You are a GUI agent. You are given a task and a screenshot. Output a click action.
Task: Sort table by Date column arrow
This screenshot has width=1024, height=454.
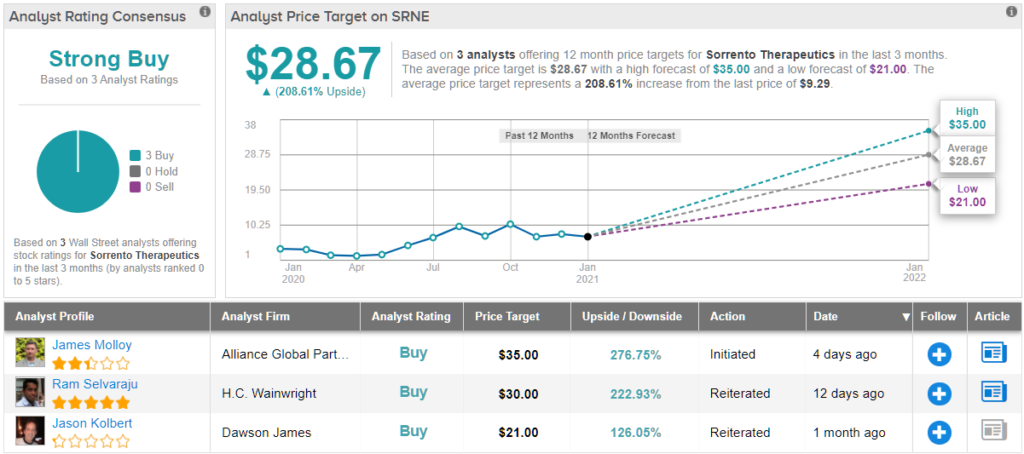(906, 317)
